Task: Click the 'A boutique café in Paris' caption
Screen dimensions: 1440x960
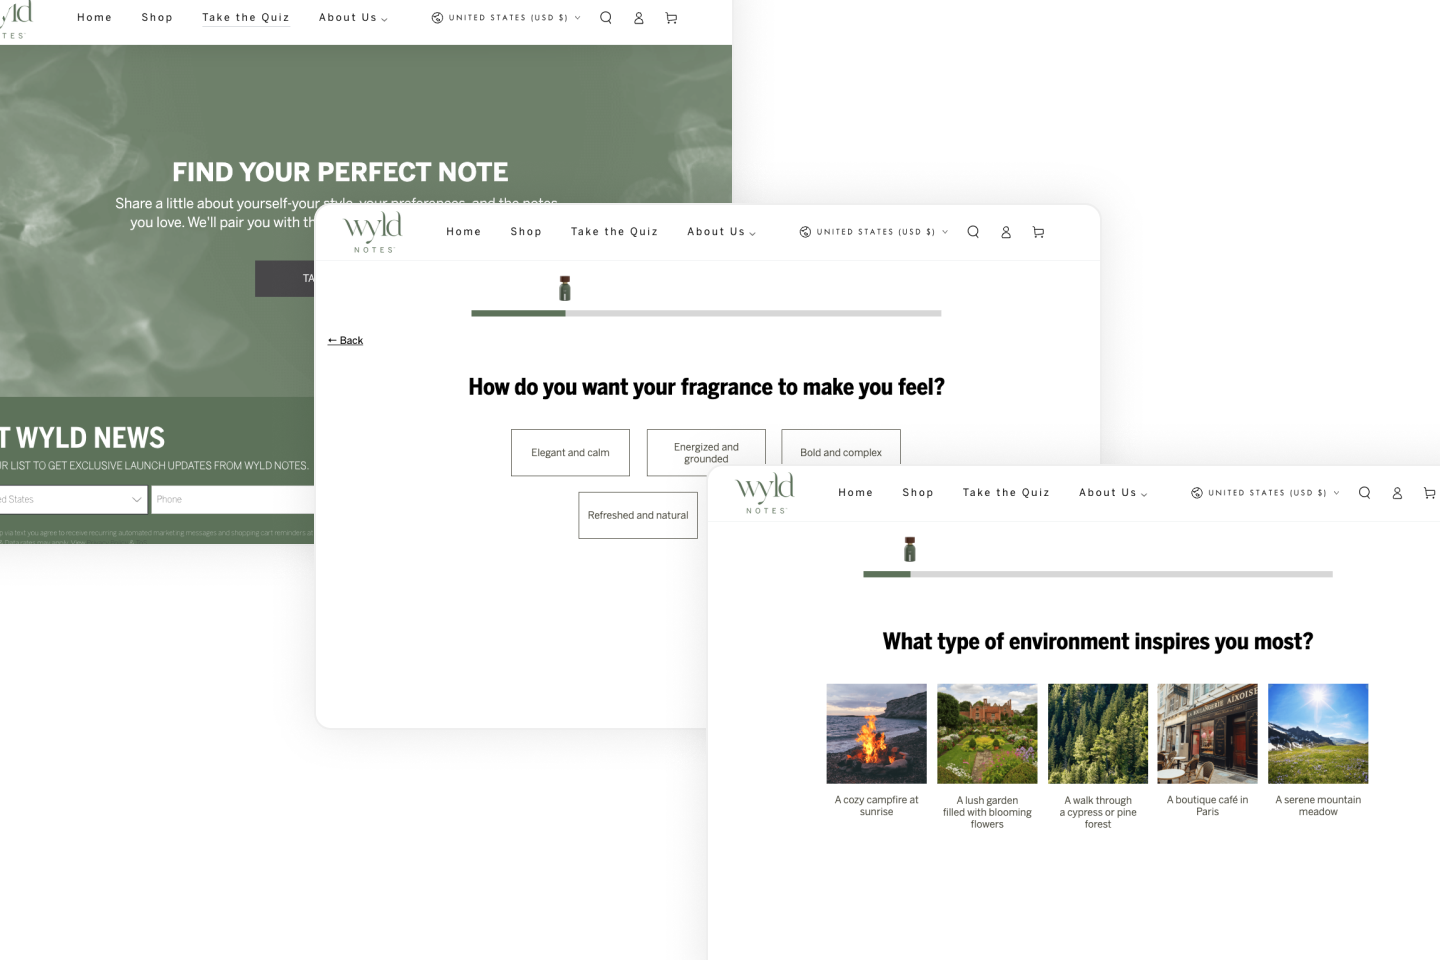Action: [x=1208, y=806]
